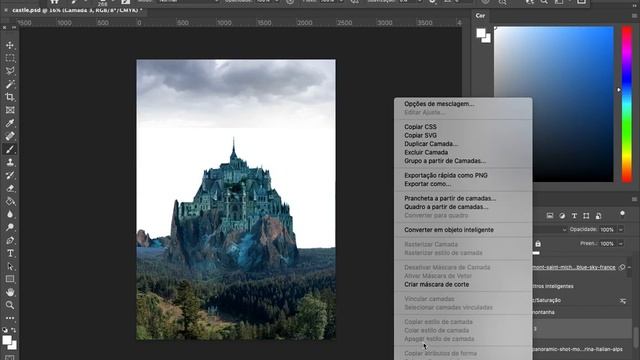640x360 pixels.
Task: Choose Exportação rápida como PNG
Action: click(446, 175)
